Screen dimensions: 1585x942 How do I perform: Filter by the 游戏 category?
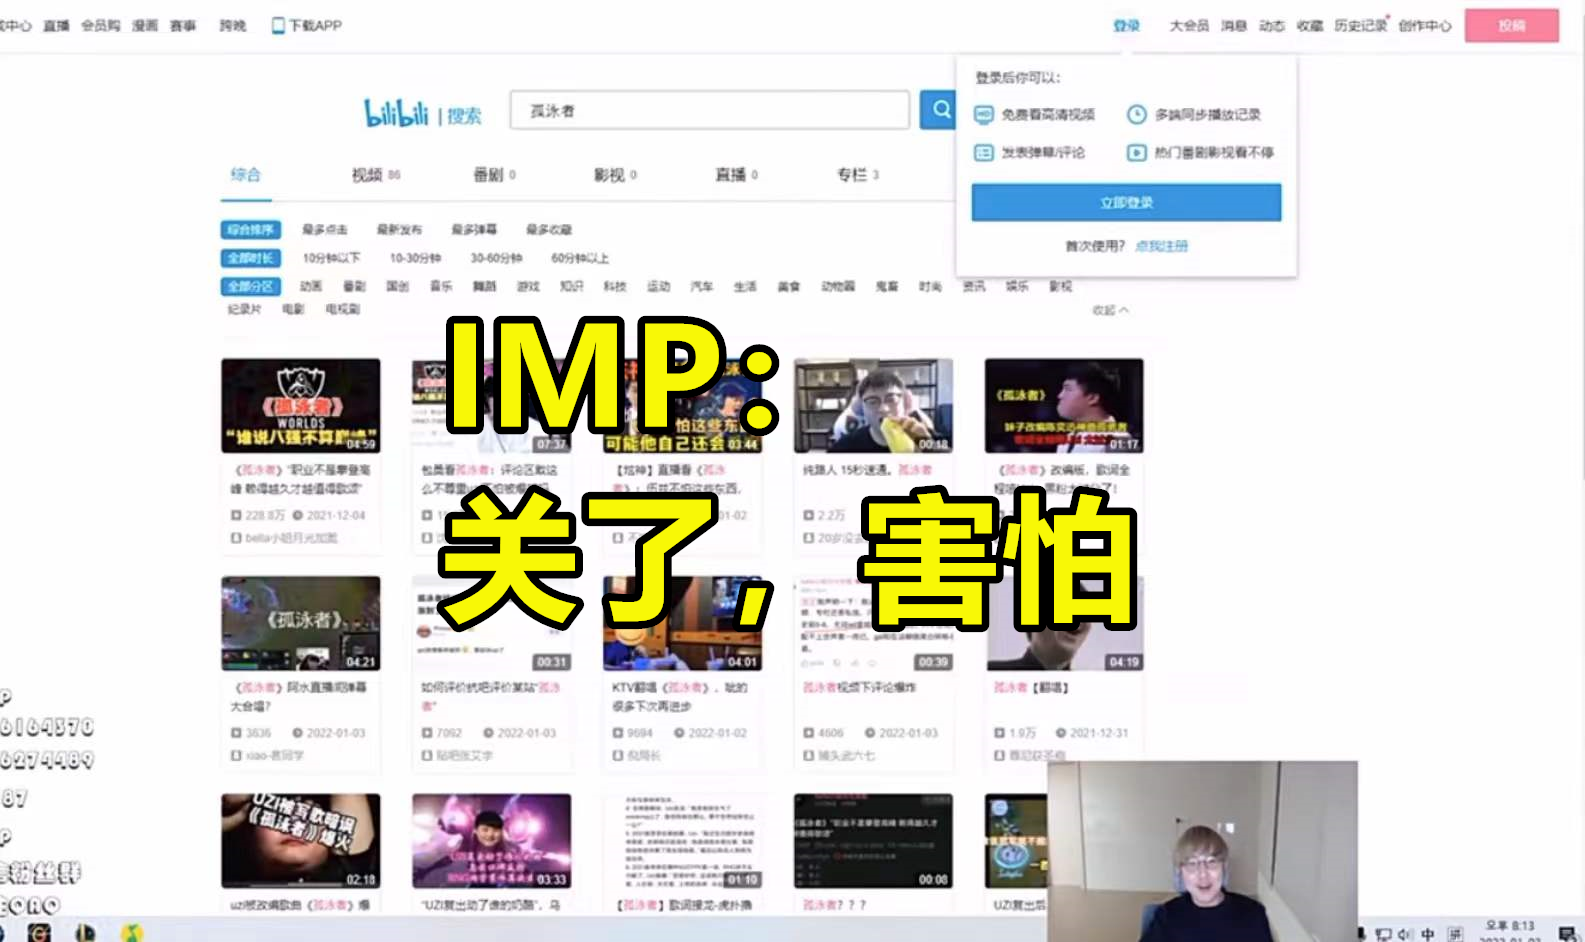(528, 287)
